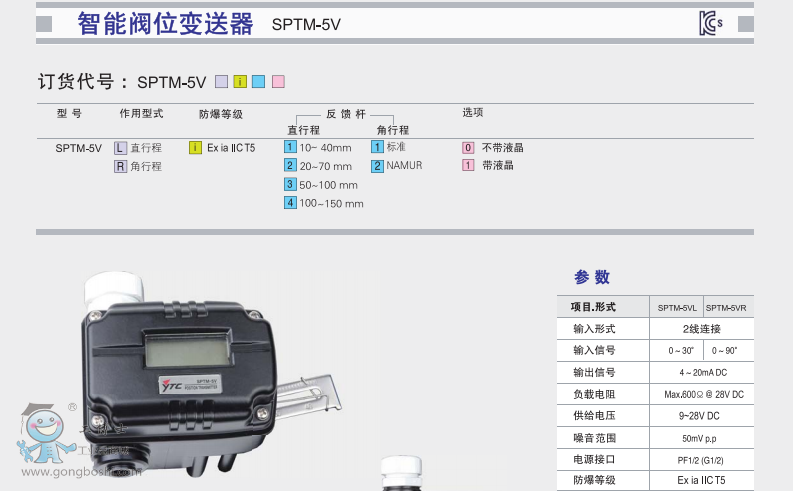
Task: Click the 噪音范围 row label
Action: 594,438
